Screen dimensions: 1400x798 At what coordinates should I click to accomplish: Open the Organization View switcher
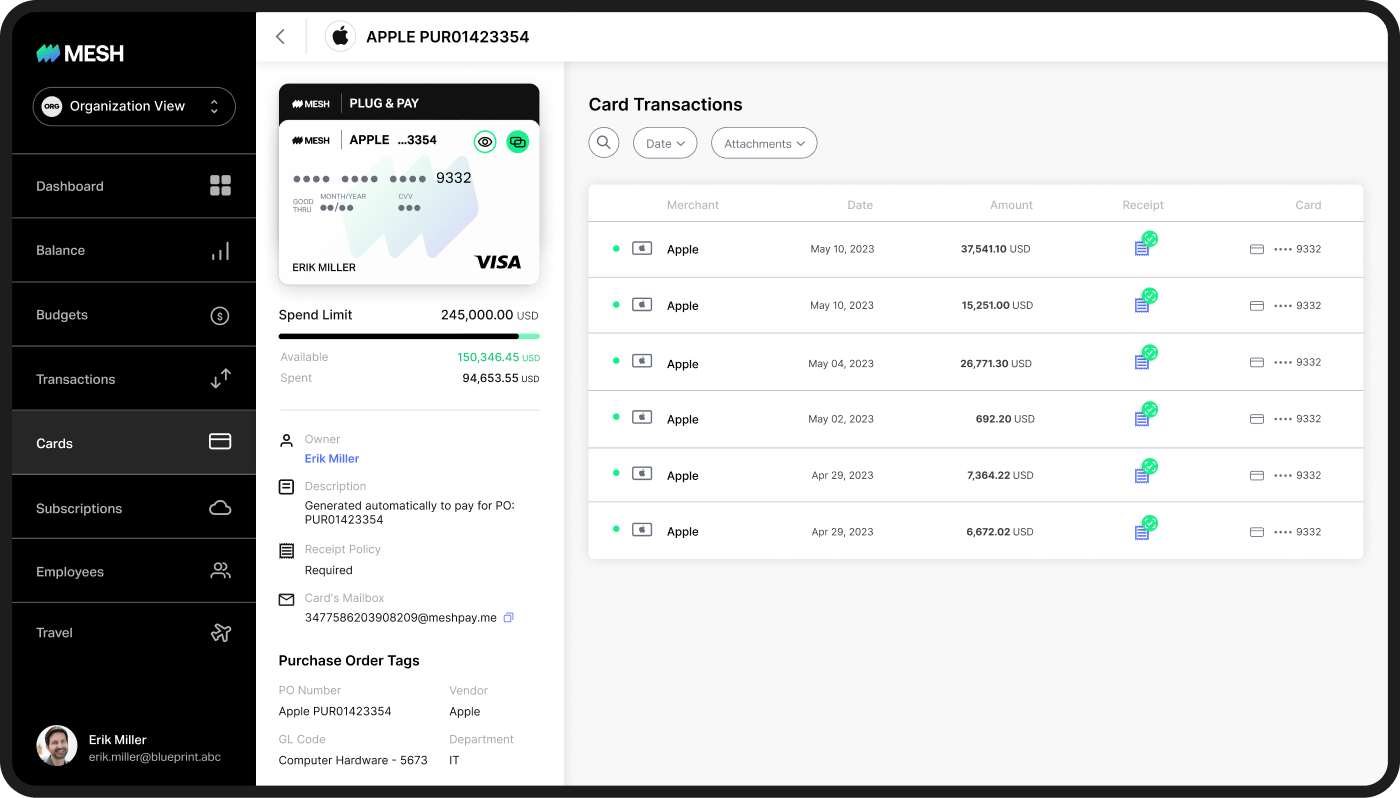pos(134,106)
